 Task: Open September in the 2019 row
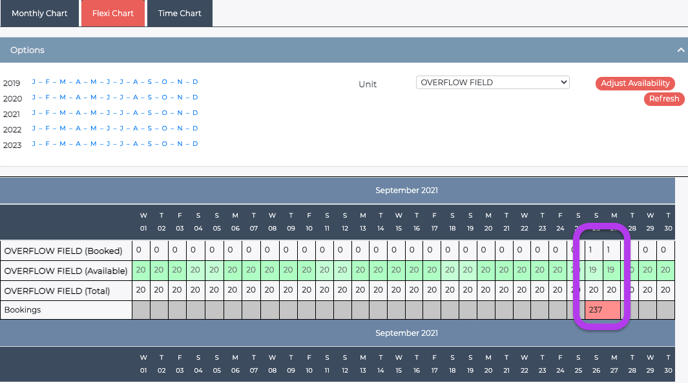click(x=150, y=82)
